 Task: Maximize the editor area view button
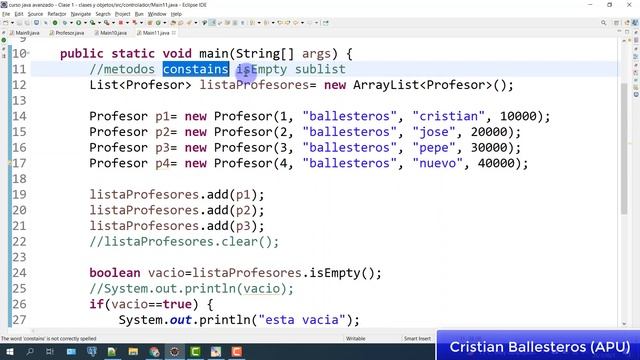[x=627, y=32]
